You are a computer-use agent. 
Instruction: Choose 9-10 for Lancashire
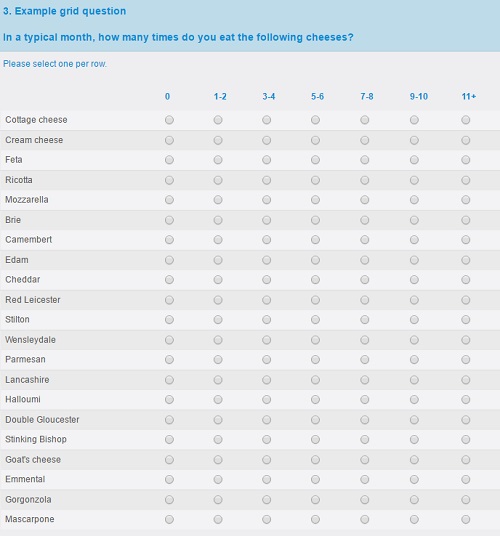[x=414, y=380]
